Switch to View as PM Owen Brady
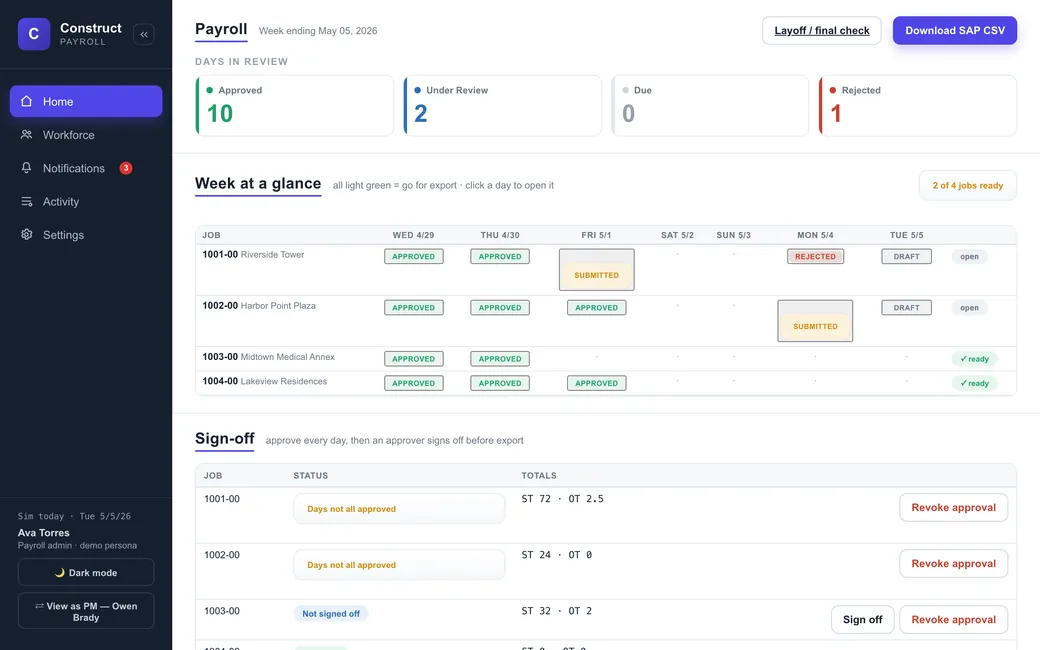Screen dimensions: 1040x650 pyautogui.click(x=86, y=611)
